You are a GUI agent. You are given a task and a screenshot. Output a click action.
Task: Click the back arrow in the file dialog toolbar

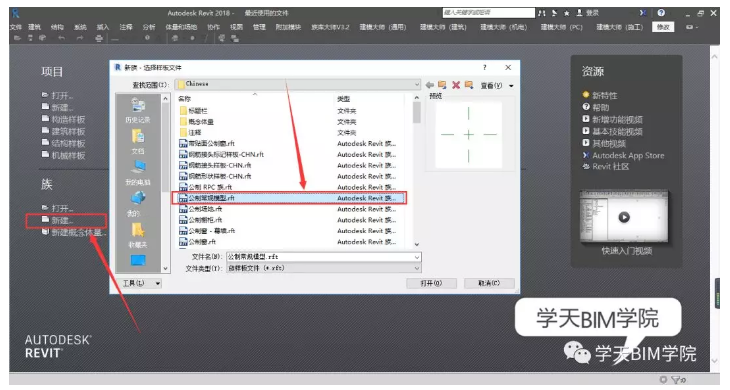pyautogui.click(x=429, y=85)
